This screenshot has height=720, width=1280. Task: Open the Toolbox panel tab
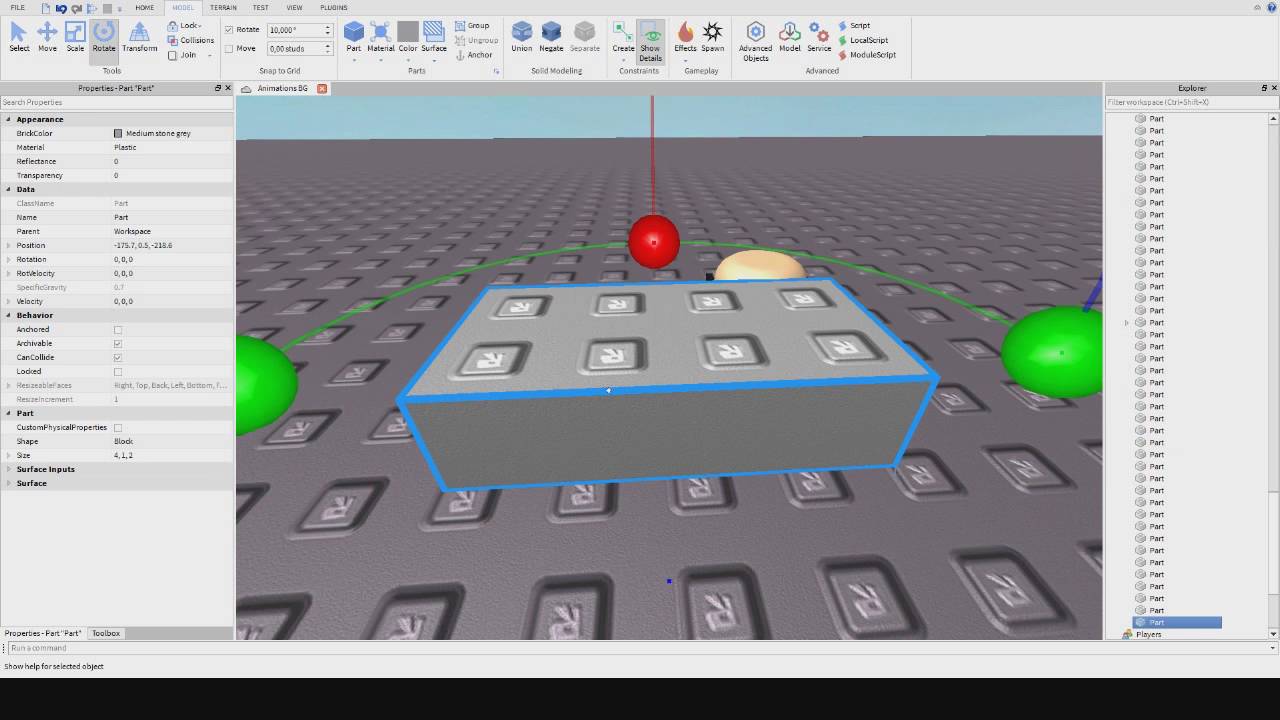(x=106, y=633)
